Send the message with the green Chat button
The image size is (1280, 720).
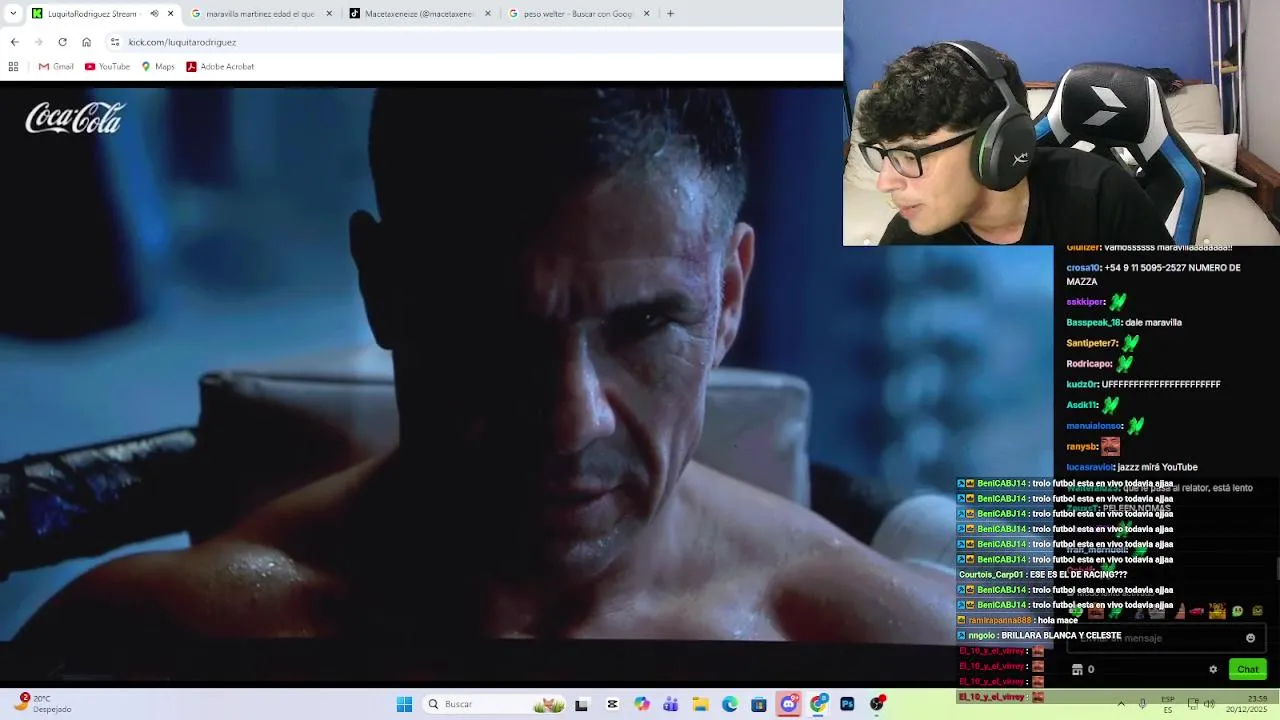[x=1247, y=669]
